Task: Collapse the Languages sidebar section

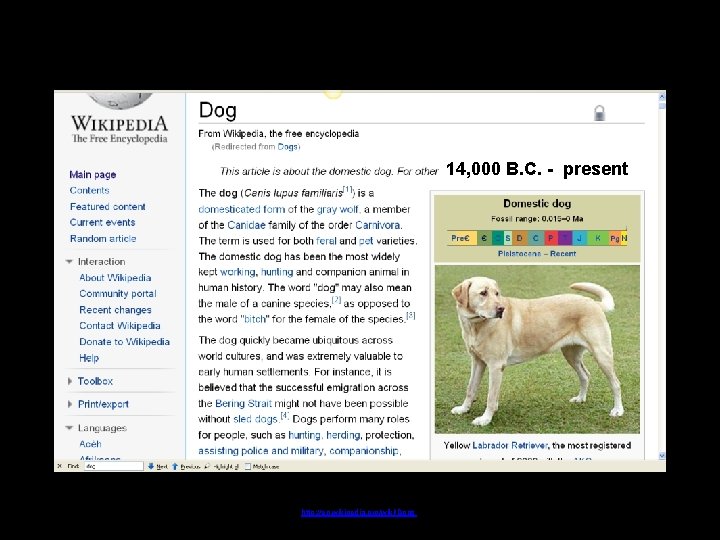Action: pos(69,428)
